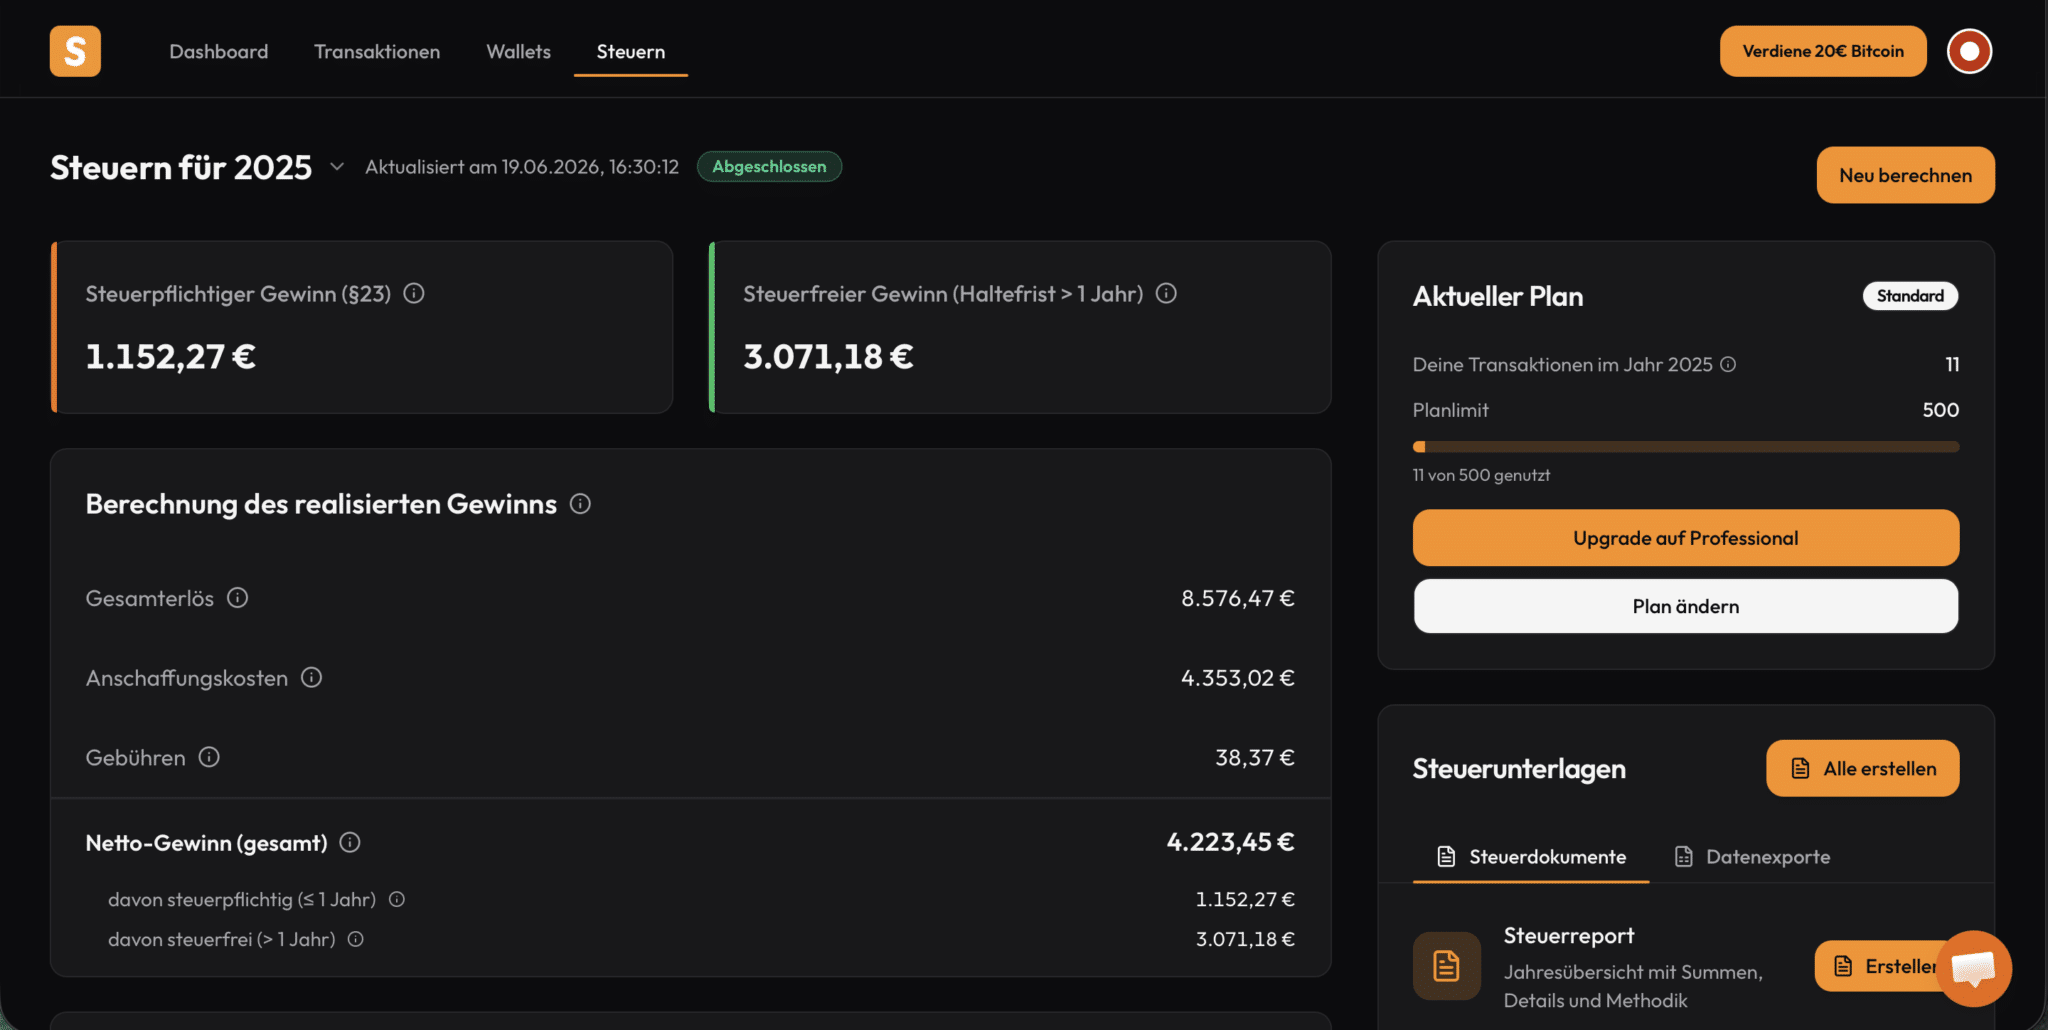Expand the tax year dropdown chevron

(x=337, y=167)
